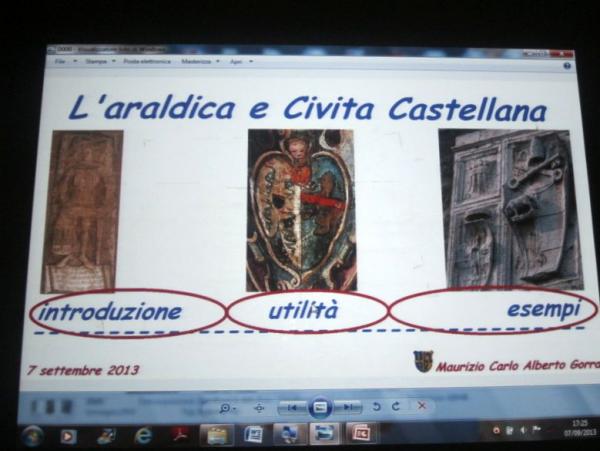Click the 'esempi' label on slide

coord(544,309)
